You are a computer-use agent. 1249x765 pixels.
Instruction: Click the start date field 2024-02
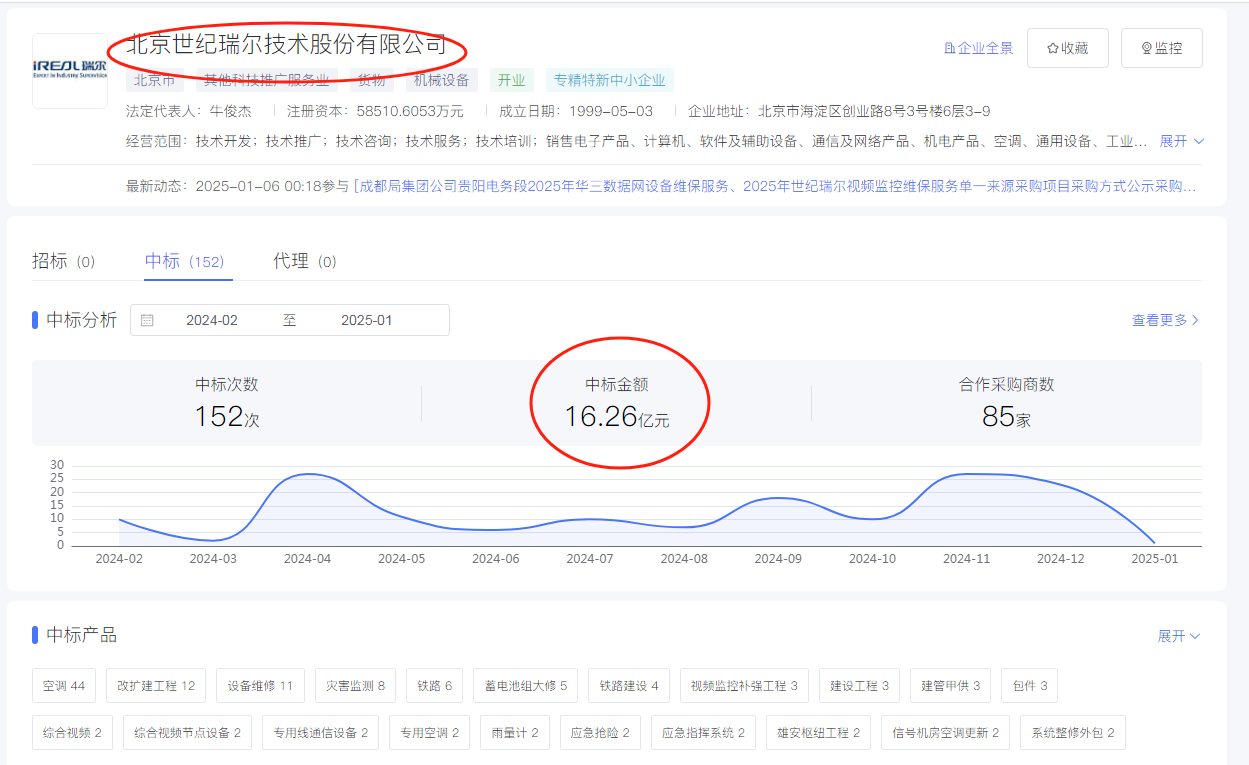212,320
